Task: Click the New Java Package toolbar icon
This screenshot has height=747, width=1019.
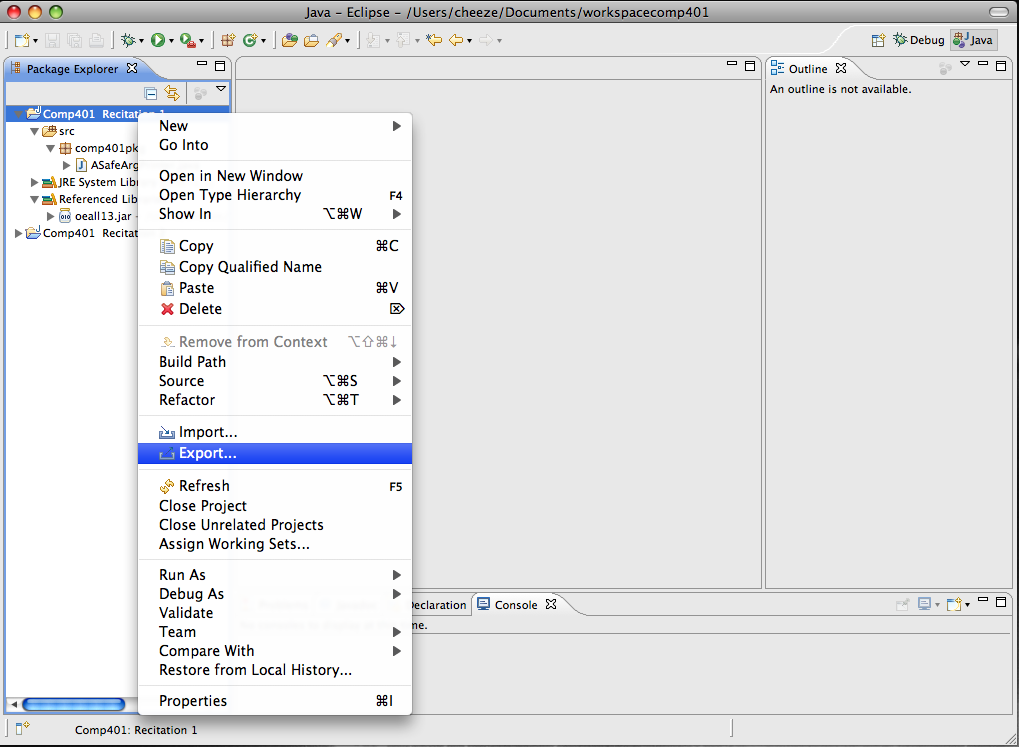Action: [x=227, y=40]
